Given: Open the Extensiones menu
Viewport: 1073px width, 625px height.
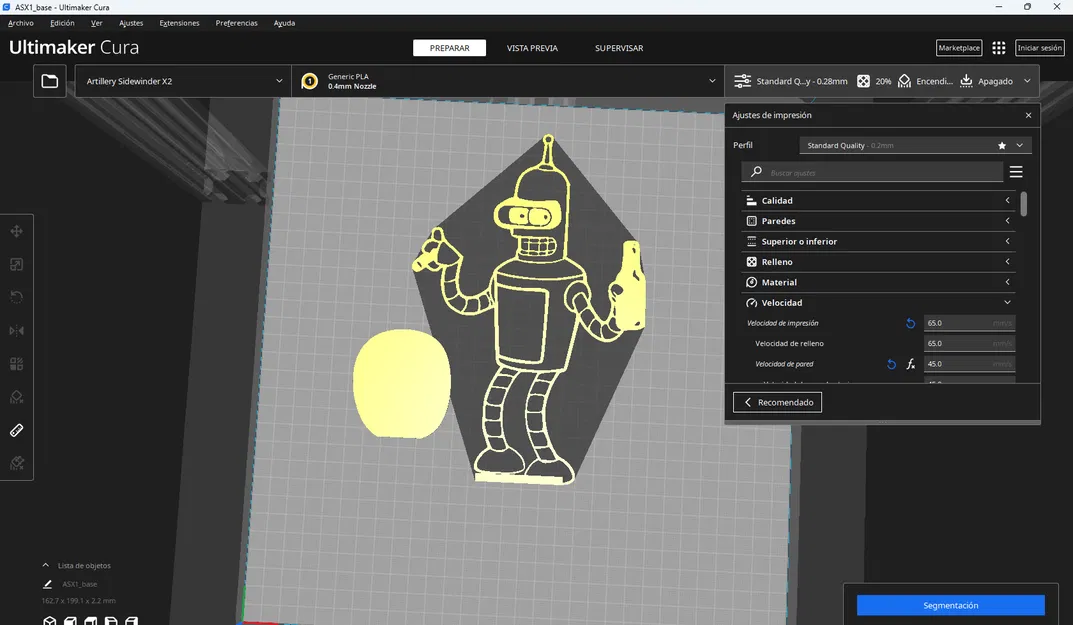Looking at the screenshot, I should tap(179, 22).
